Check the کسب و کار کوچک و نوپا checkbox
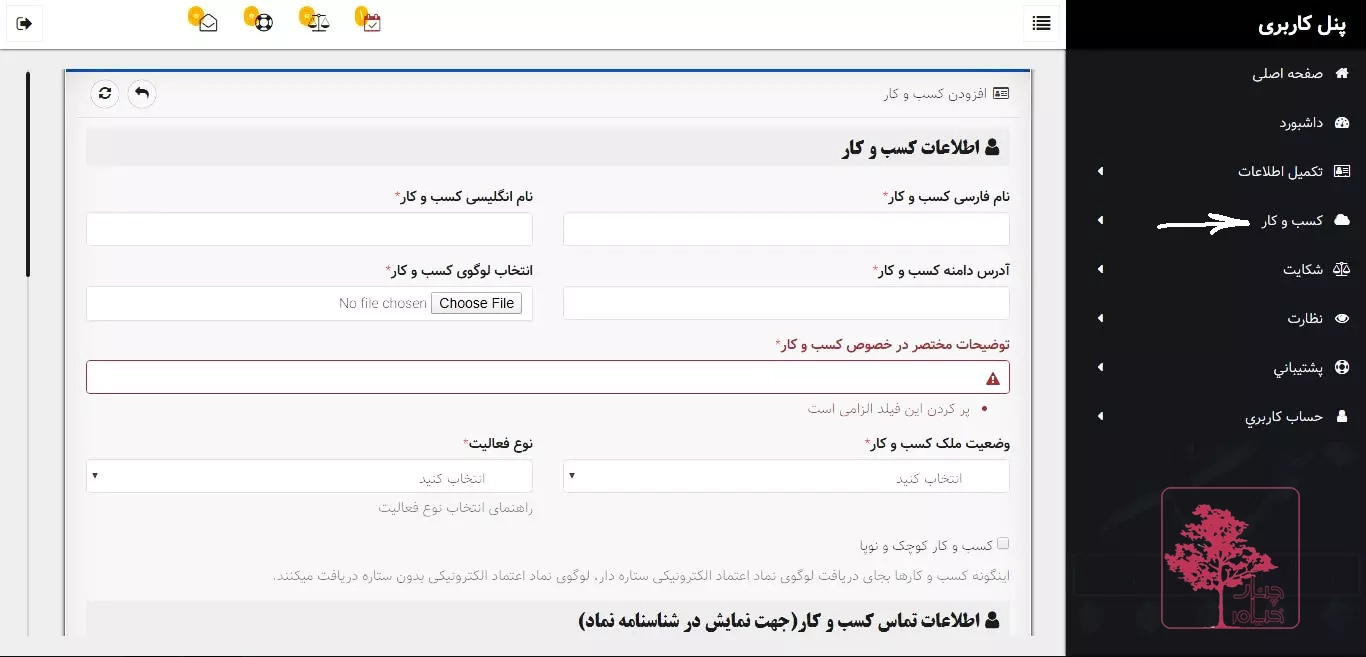This screenshot has width=1366, height=657. point(1003,544)
